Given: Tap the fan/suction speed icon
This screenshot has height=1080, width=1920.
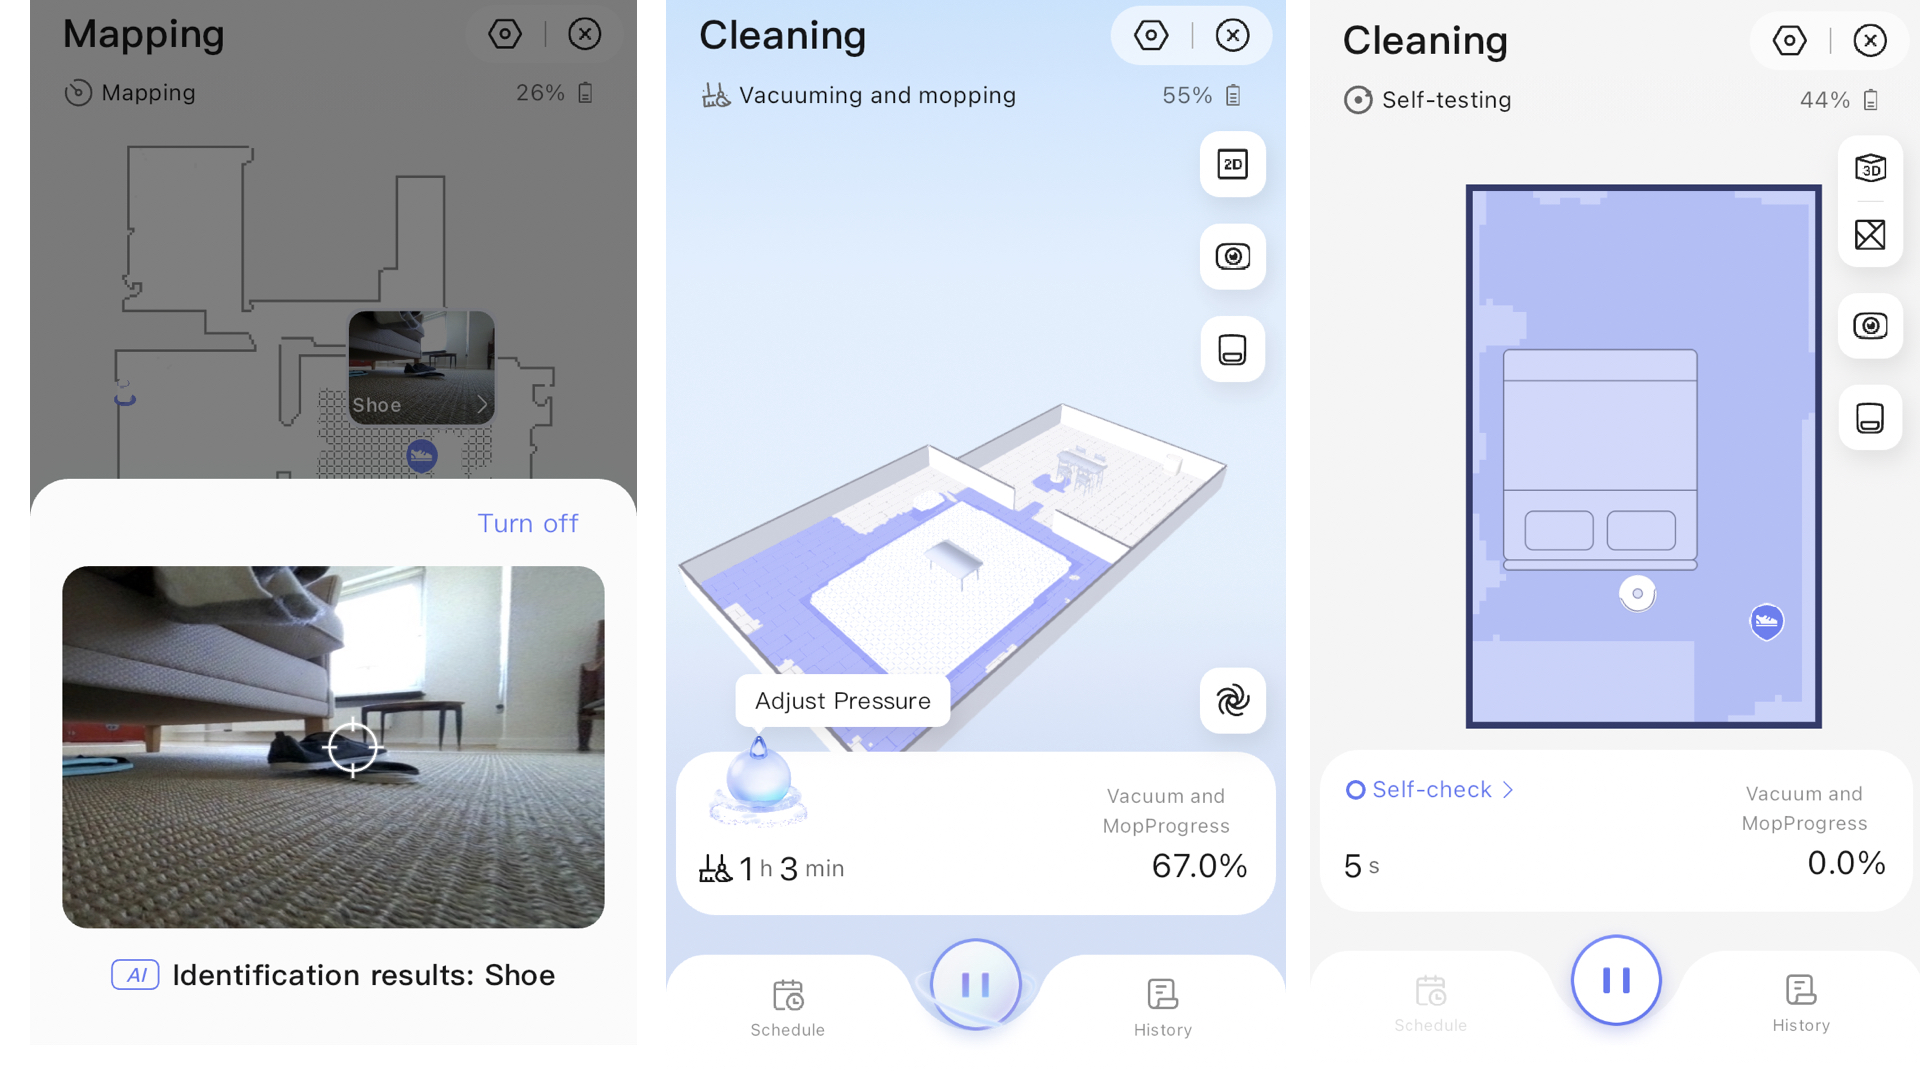Looking at the screenshot, I should tap(1229, 702).
